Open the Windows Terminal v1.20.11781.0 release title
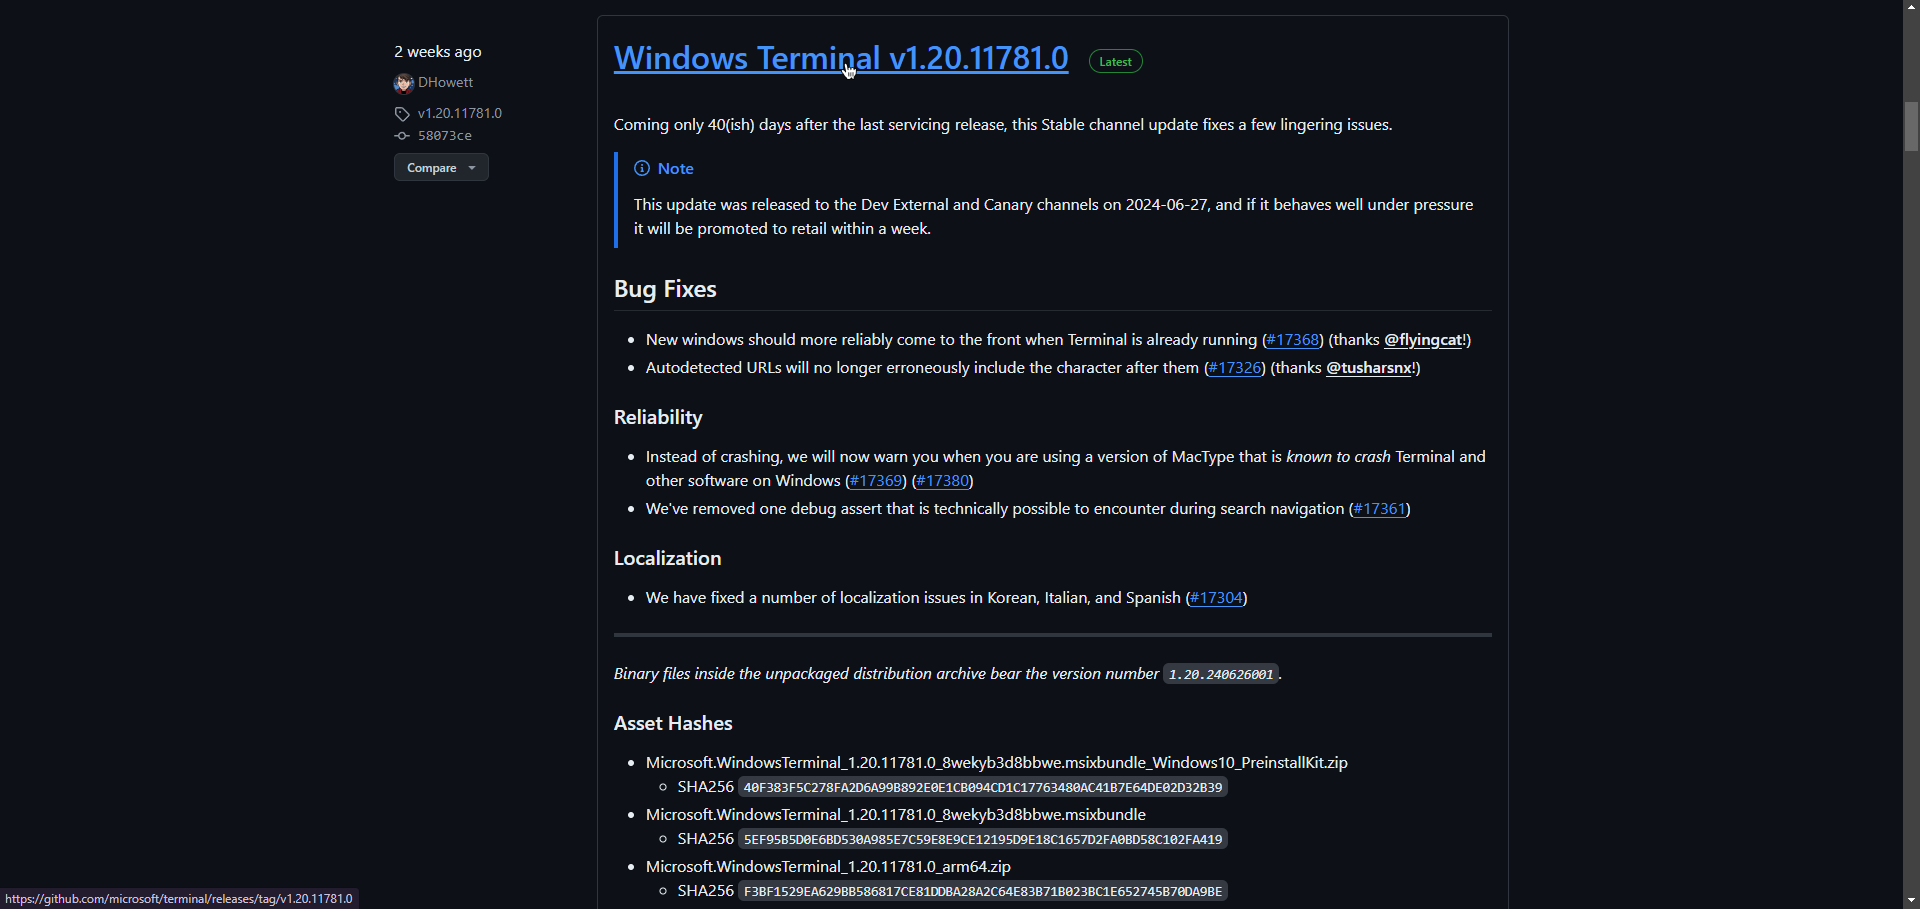The image size is (1920, 909). click(840, 58)
